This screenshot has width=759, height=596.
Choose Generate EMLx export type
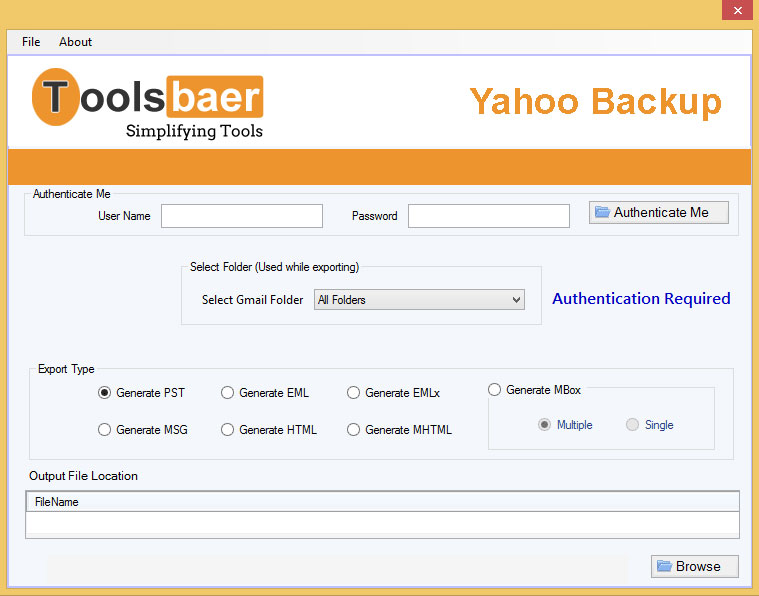tap(353, 393)
